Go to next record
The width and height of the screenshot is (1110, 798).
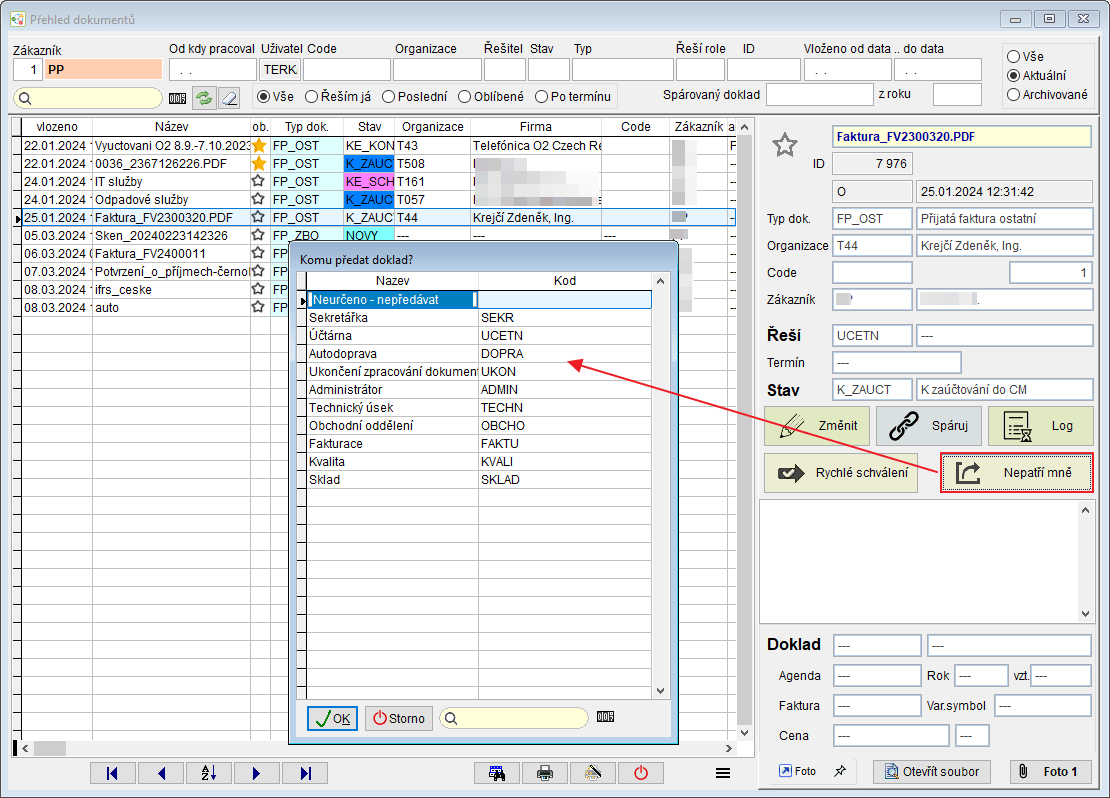(x=256, y=773)
